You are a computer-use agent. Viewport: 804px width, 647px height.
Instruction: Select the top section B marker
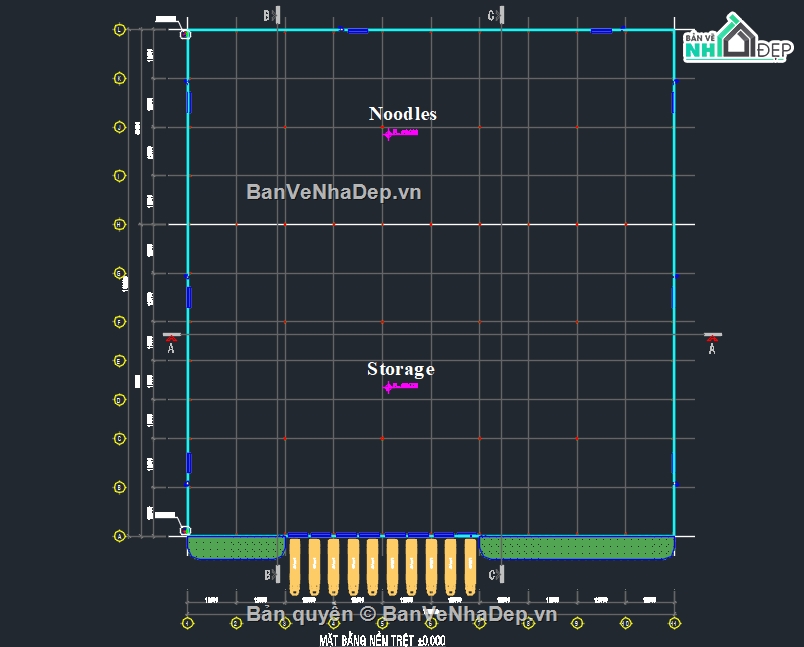coord(272,15)
